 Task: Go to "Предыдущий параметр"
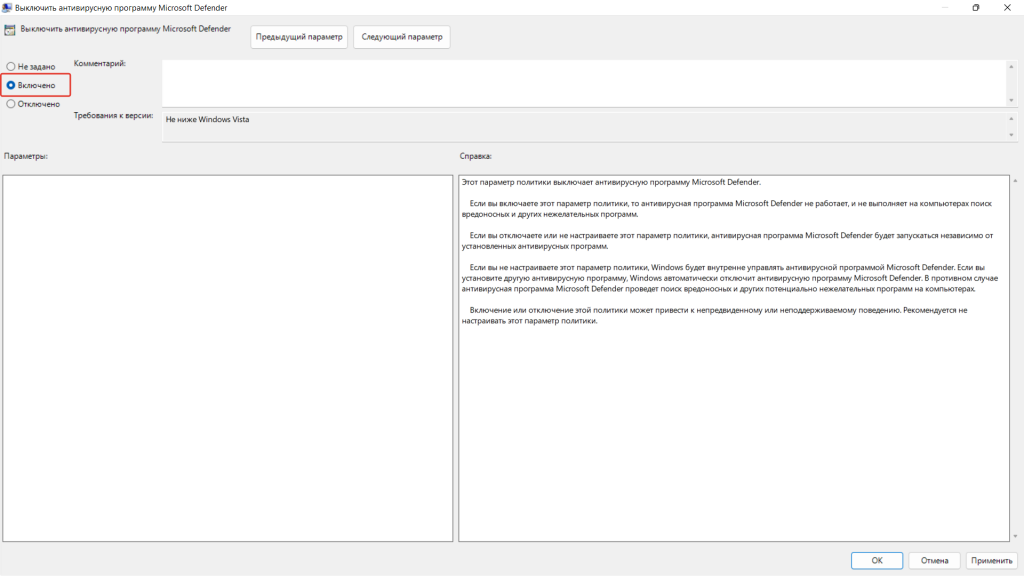point(298,37)
